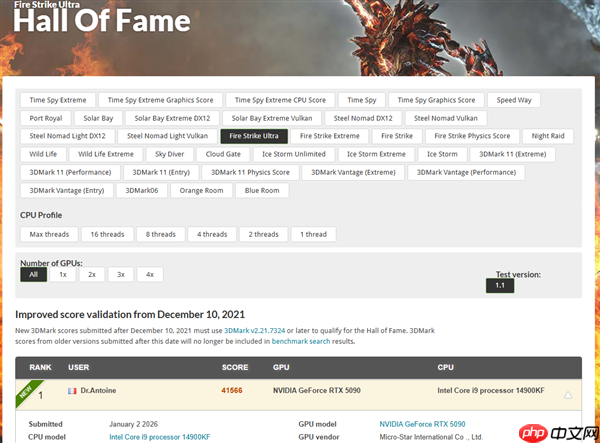Screen dimensions: 600x443
Task: Select the All GPUs filter
Action: click(33, 274)
